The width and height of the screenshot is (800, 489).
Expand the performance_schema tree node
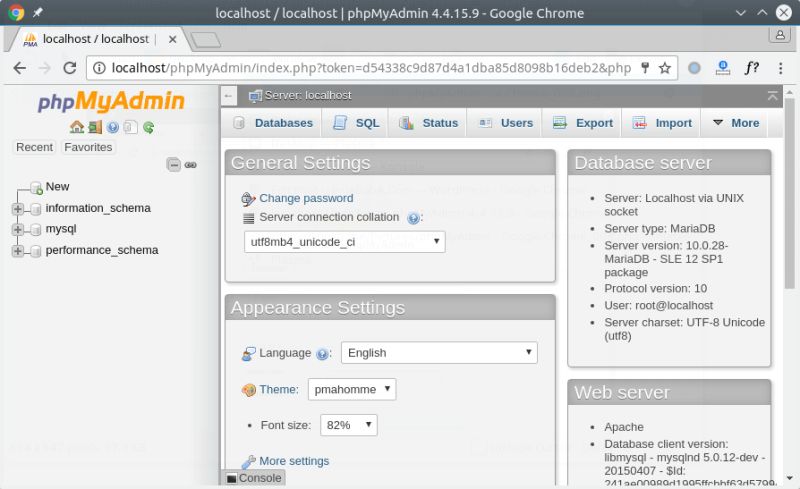[18, 251]
